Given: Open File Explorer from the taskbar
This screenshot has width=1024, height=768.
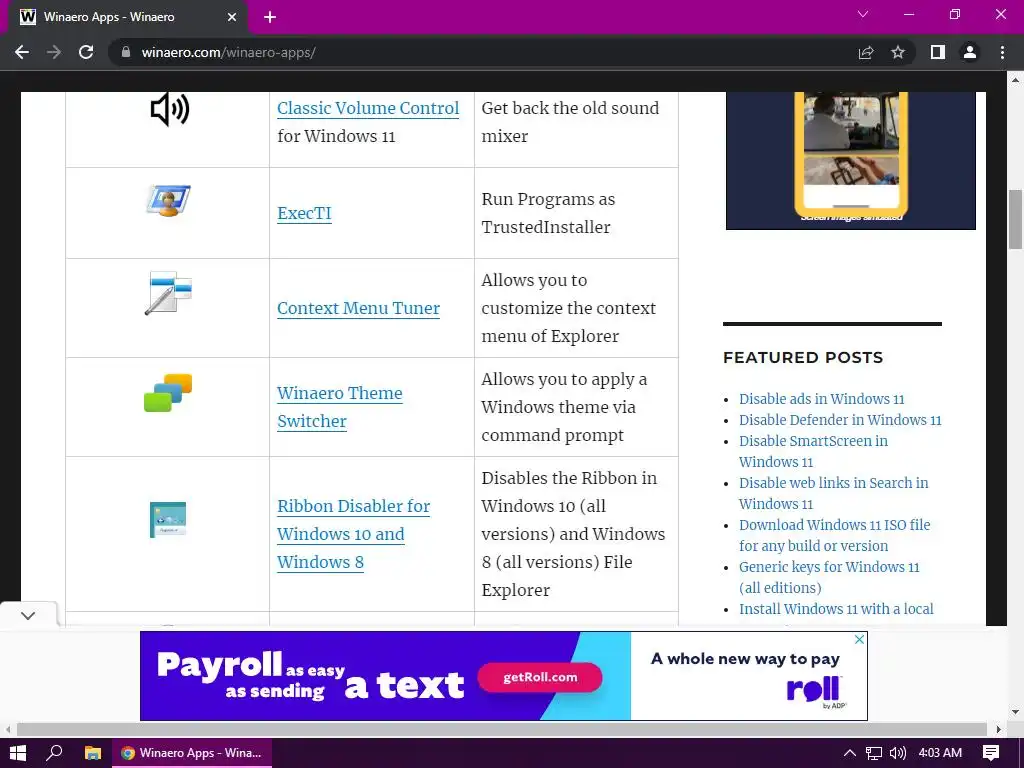Looking at the screenshot, I should (x=93, y=753).
